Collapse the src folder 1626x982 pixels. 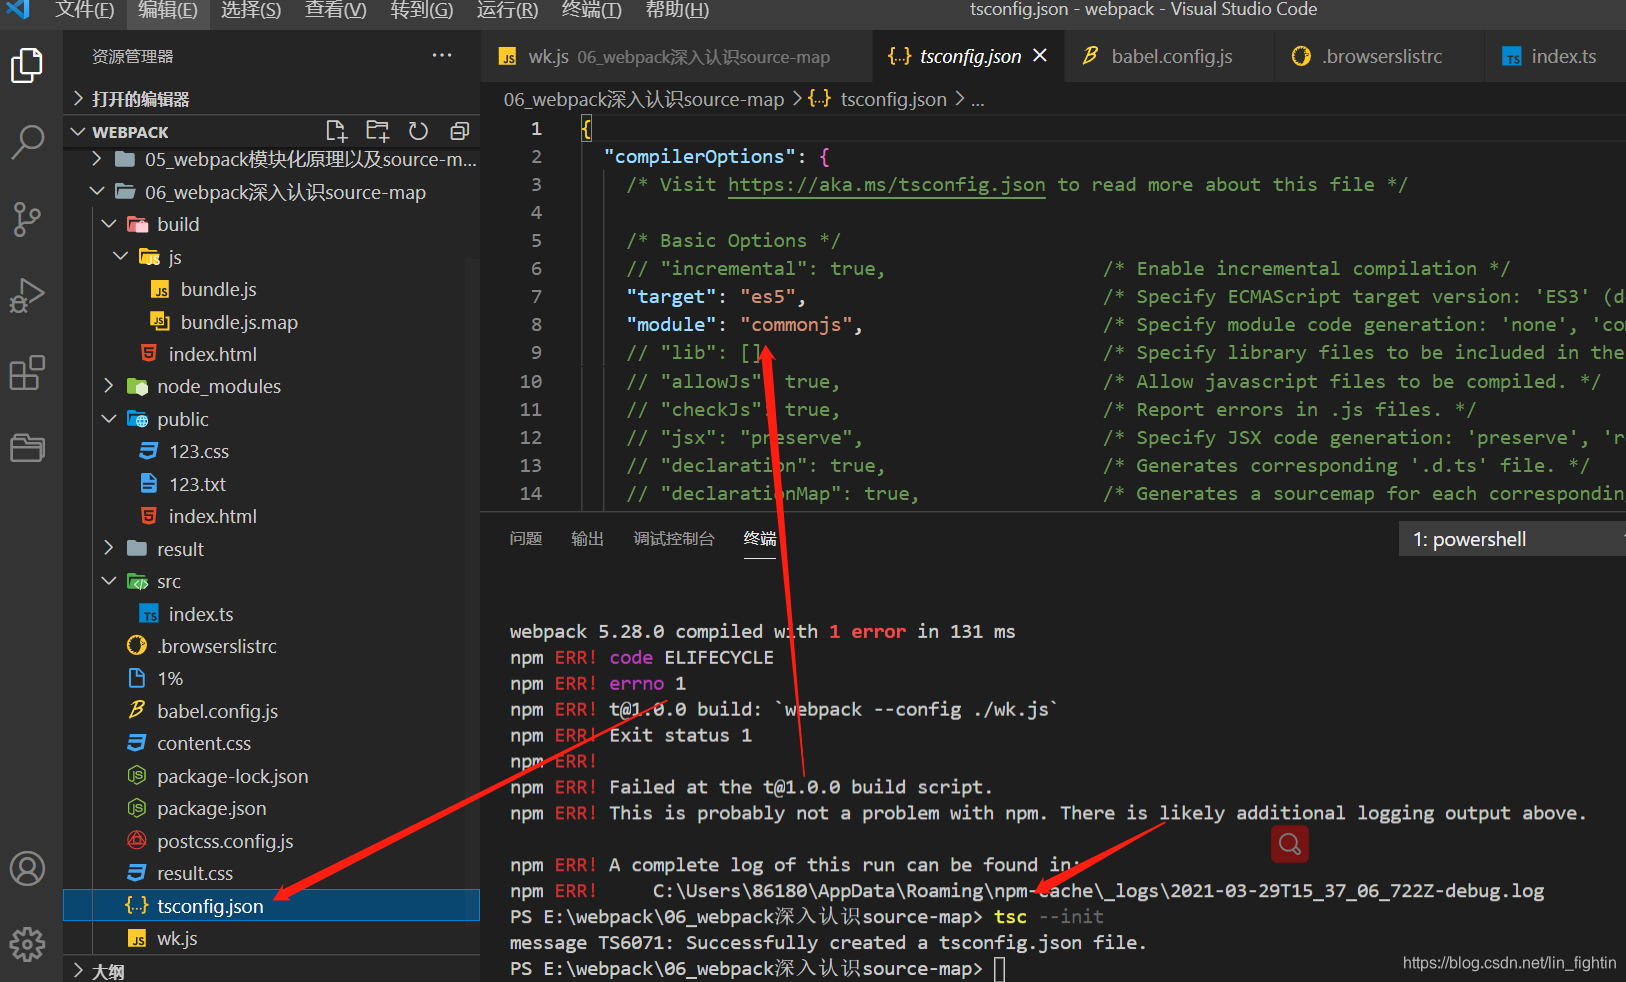[109, 581]
